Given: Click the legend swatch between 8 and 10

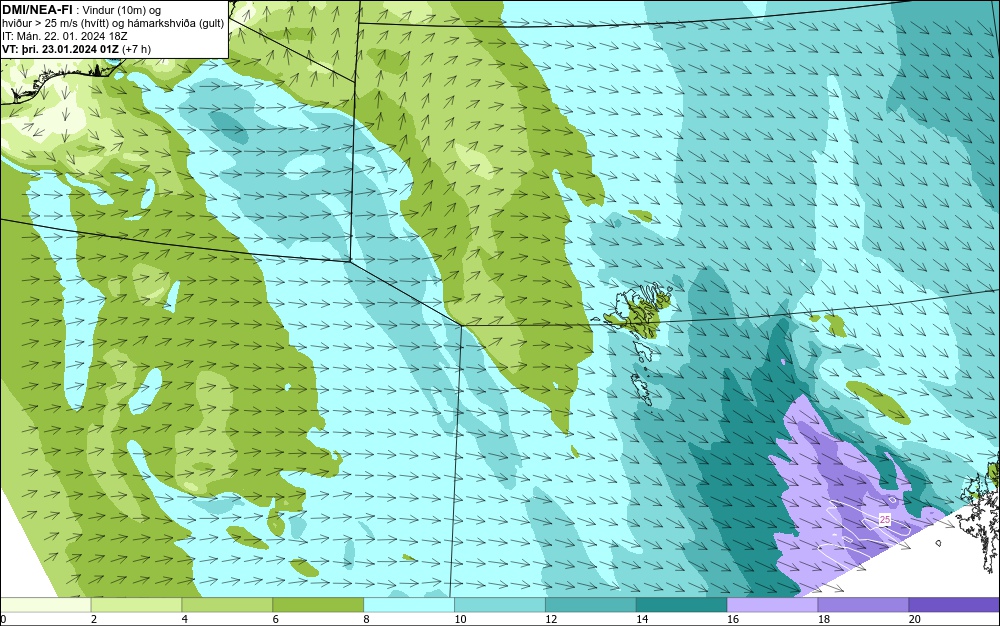Looking at the screenshot, I should point(409,605).
